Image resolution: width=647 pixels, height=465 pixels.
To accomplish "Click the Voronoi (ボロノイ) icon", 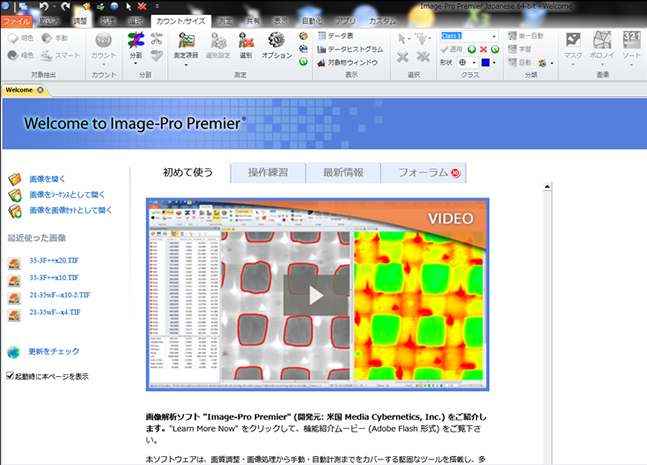I will coord(602,40).
